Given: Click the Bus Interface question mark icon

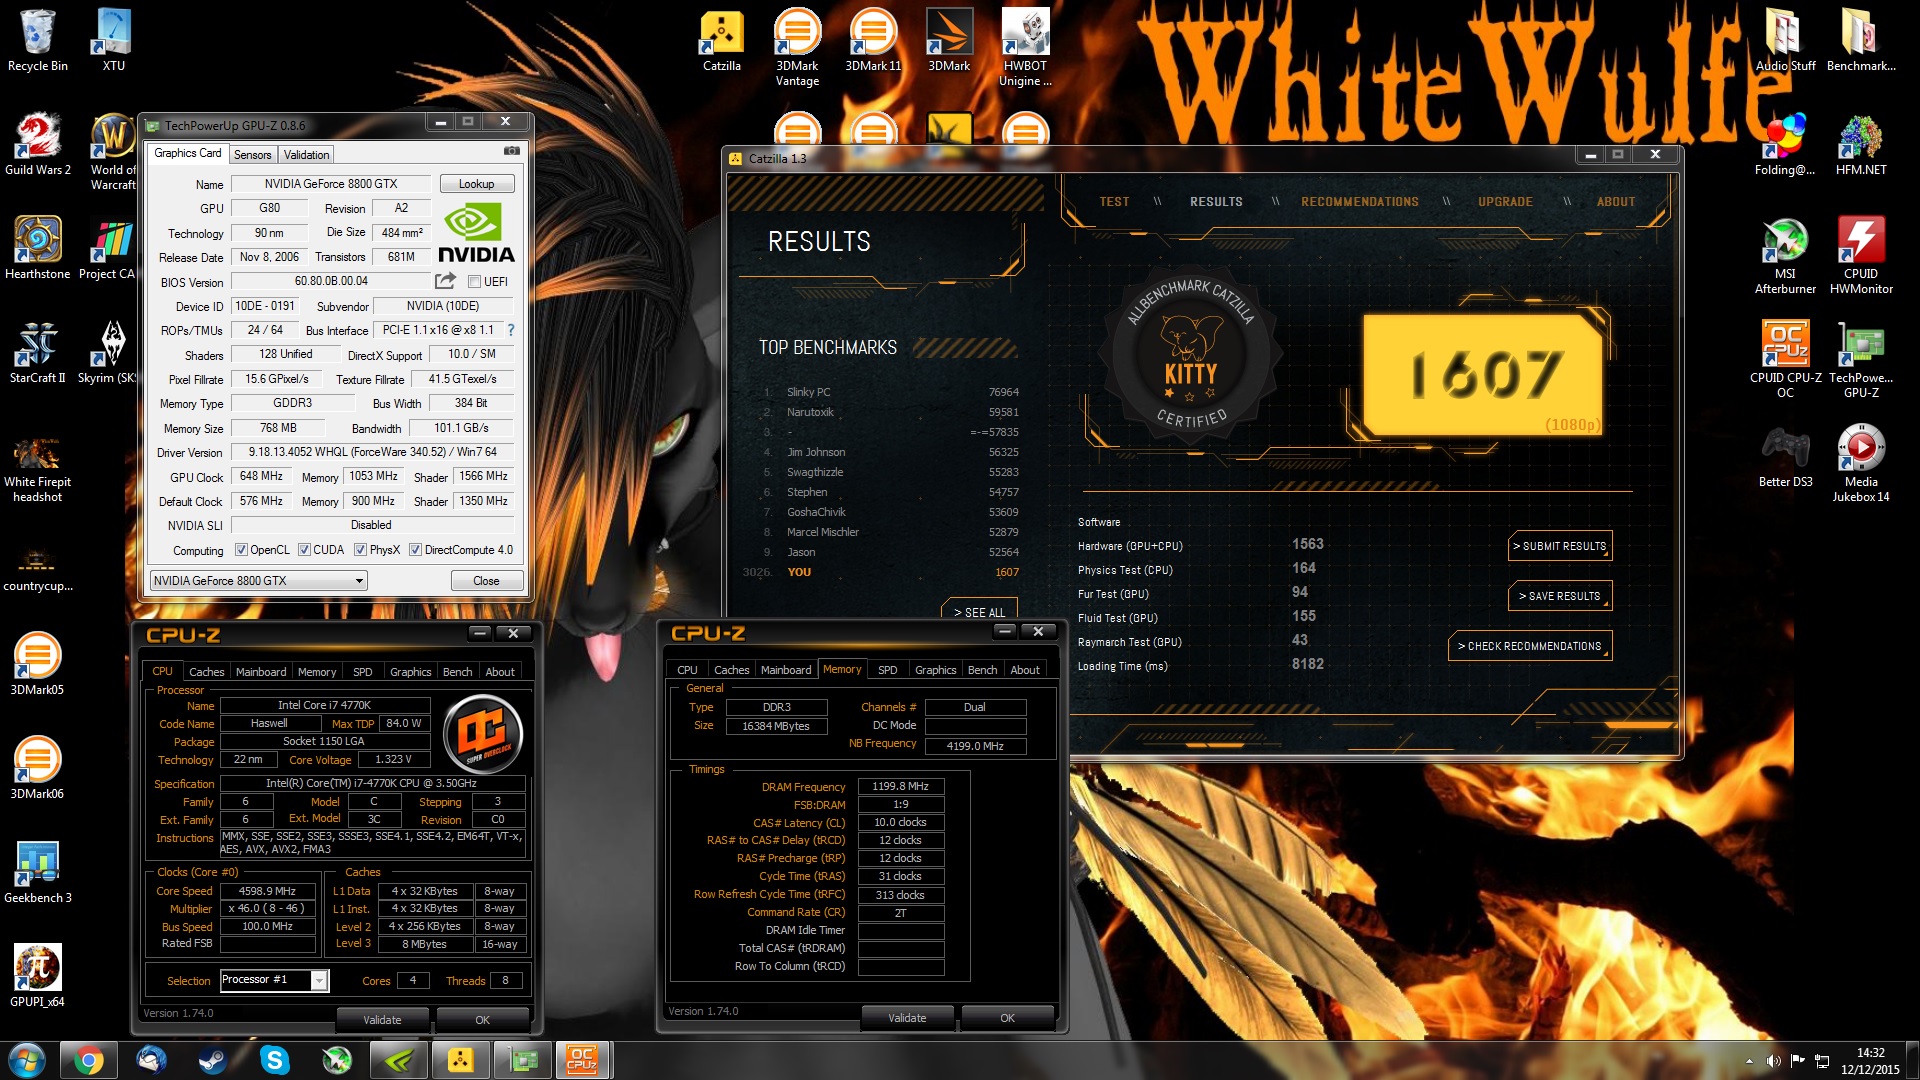Looking at the screenshot, I should pyautogui.click(x=511, y=330).
